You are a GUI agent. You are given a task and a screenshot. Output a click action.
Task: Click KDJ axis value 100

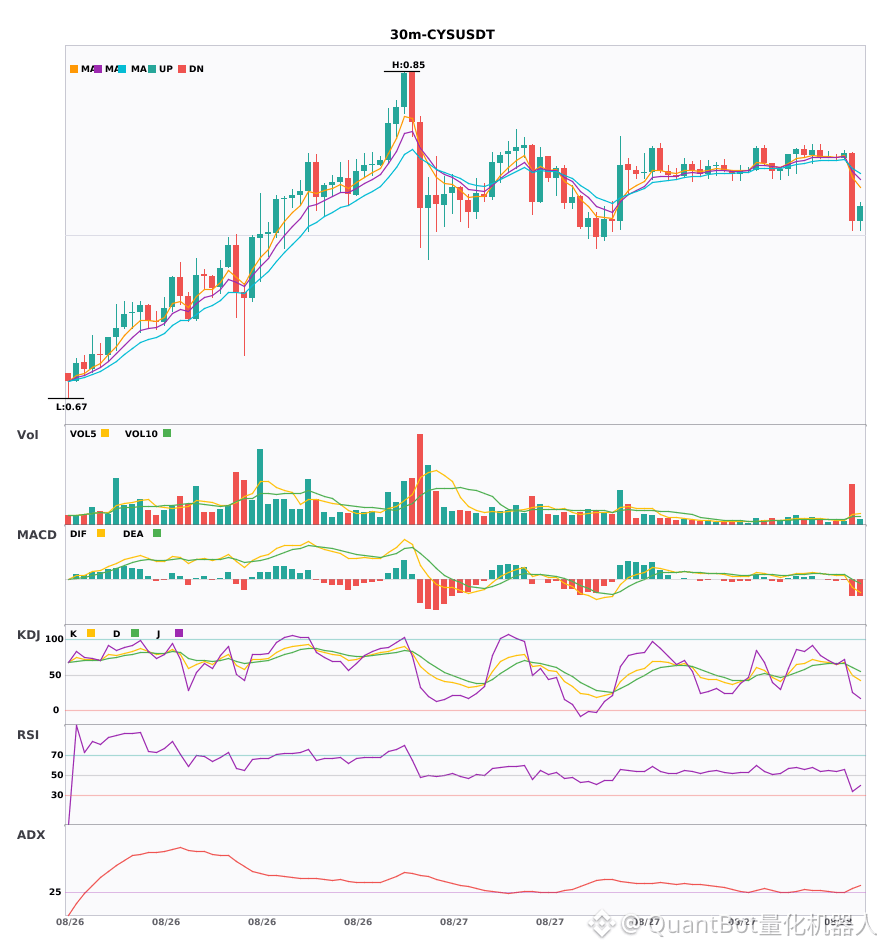click(x=55, y=639)
